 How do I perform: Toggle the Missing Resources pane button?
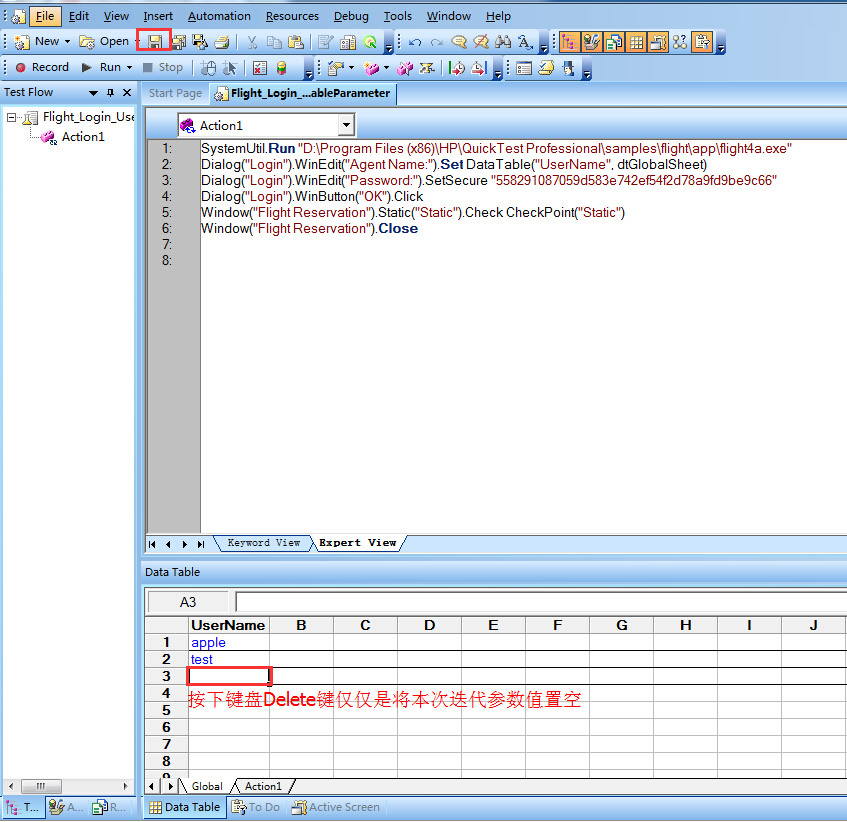pos(680,42)
